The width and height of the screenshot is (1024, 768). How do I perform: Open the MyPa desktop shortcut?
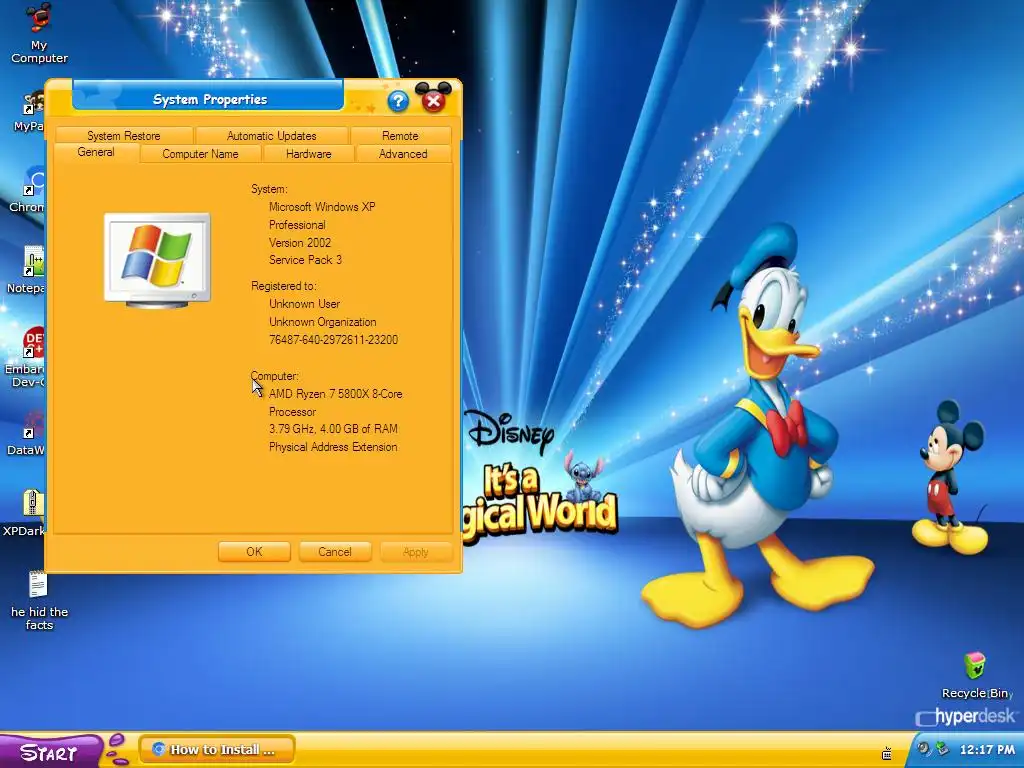30,112
